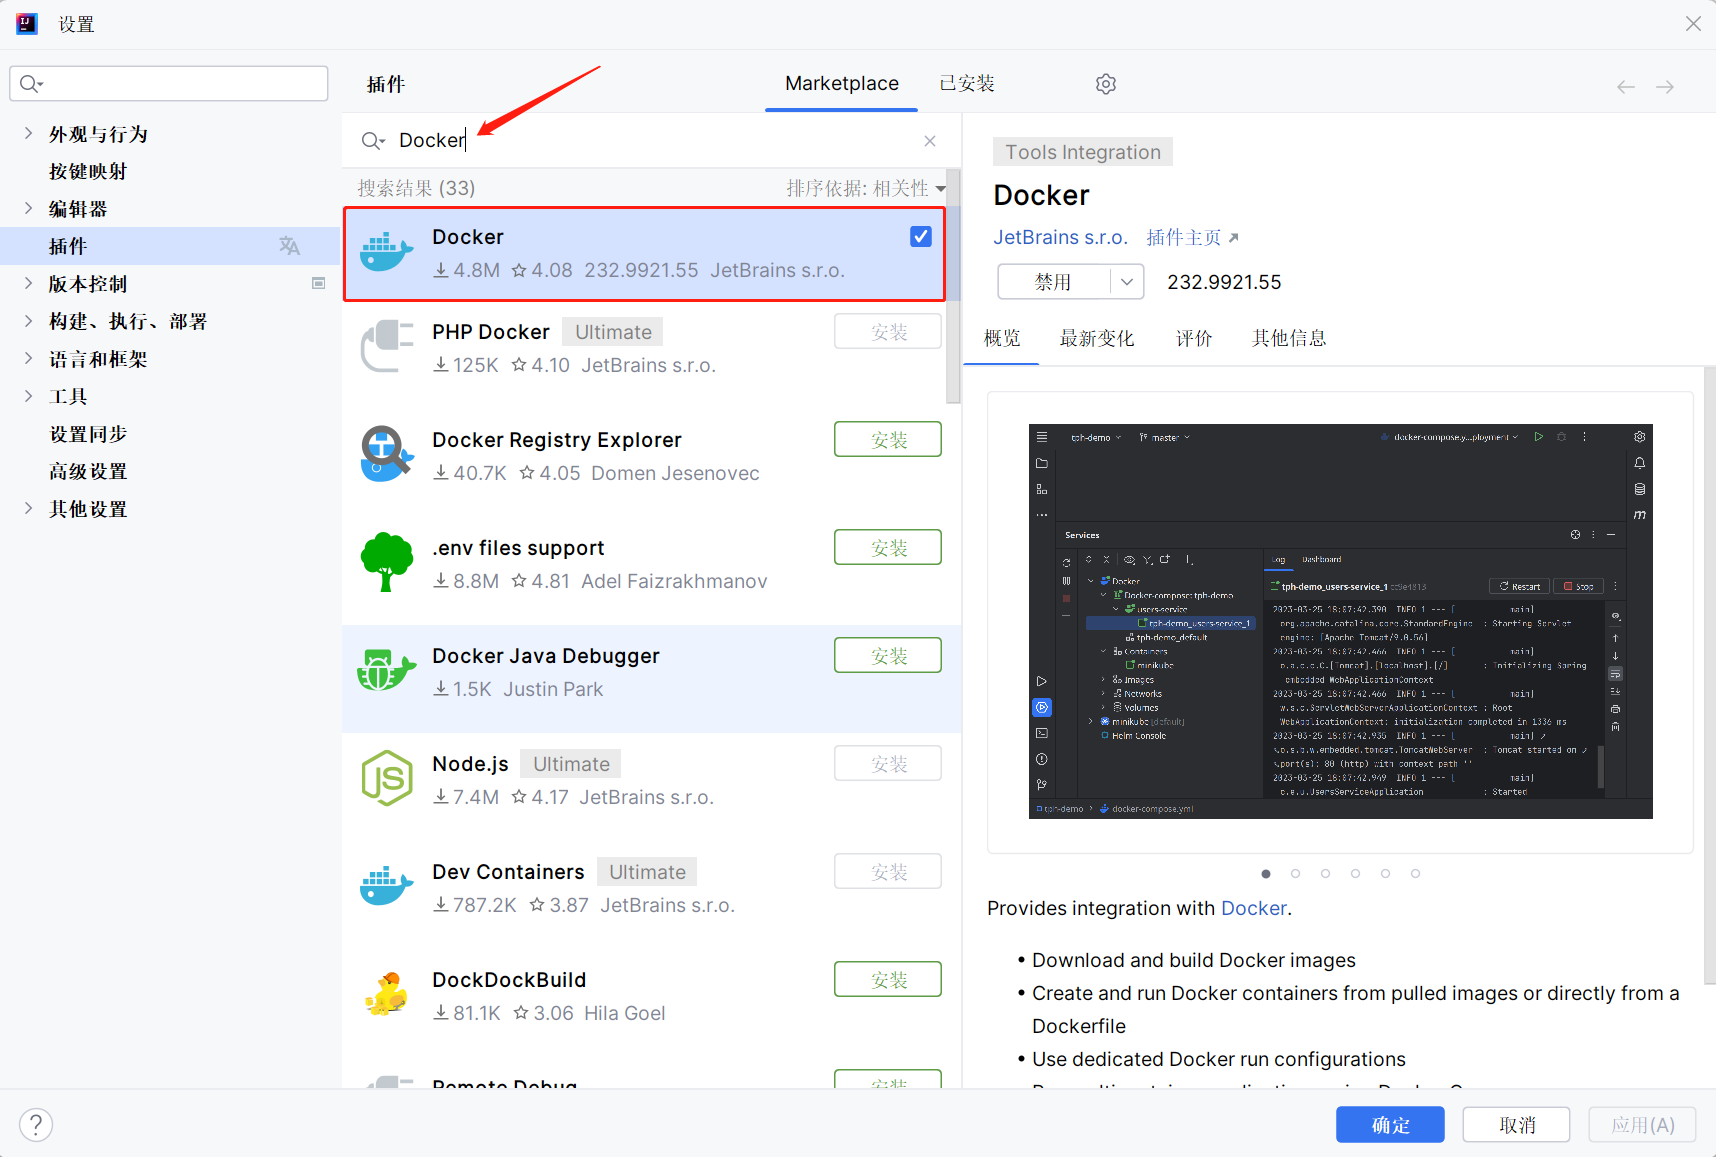Click the Tools Integration category tag
The width and height of the screenshot is (1716, 1157).
[x=1083, y=152]
